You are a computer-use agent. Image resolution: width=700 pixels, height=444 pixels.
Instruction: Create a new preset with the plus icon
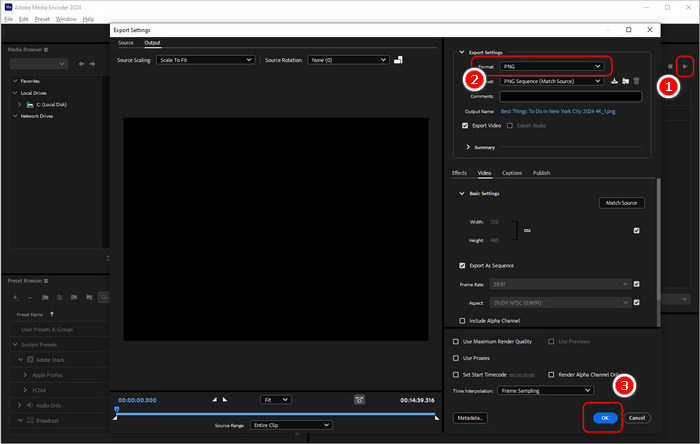tap(15, 297)
